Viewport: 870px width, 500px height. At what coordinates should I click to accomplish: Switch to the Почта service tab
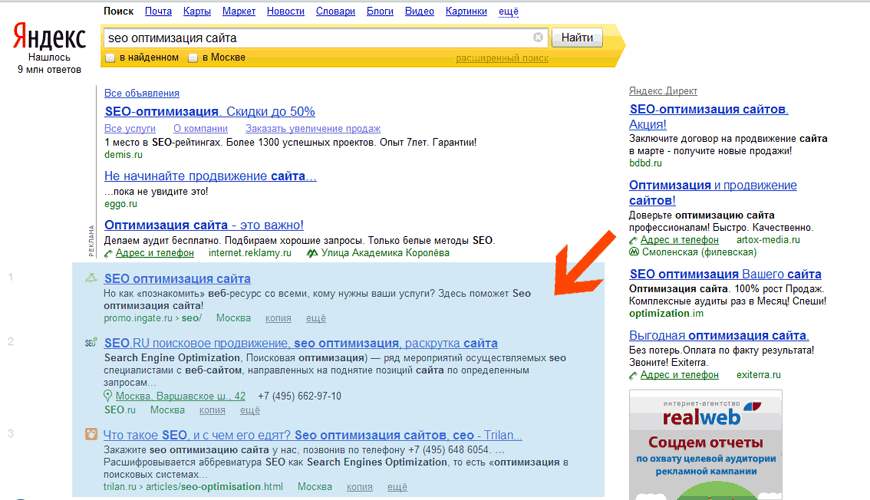click(158, 11)
